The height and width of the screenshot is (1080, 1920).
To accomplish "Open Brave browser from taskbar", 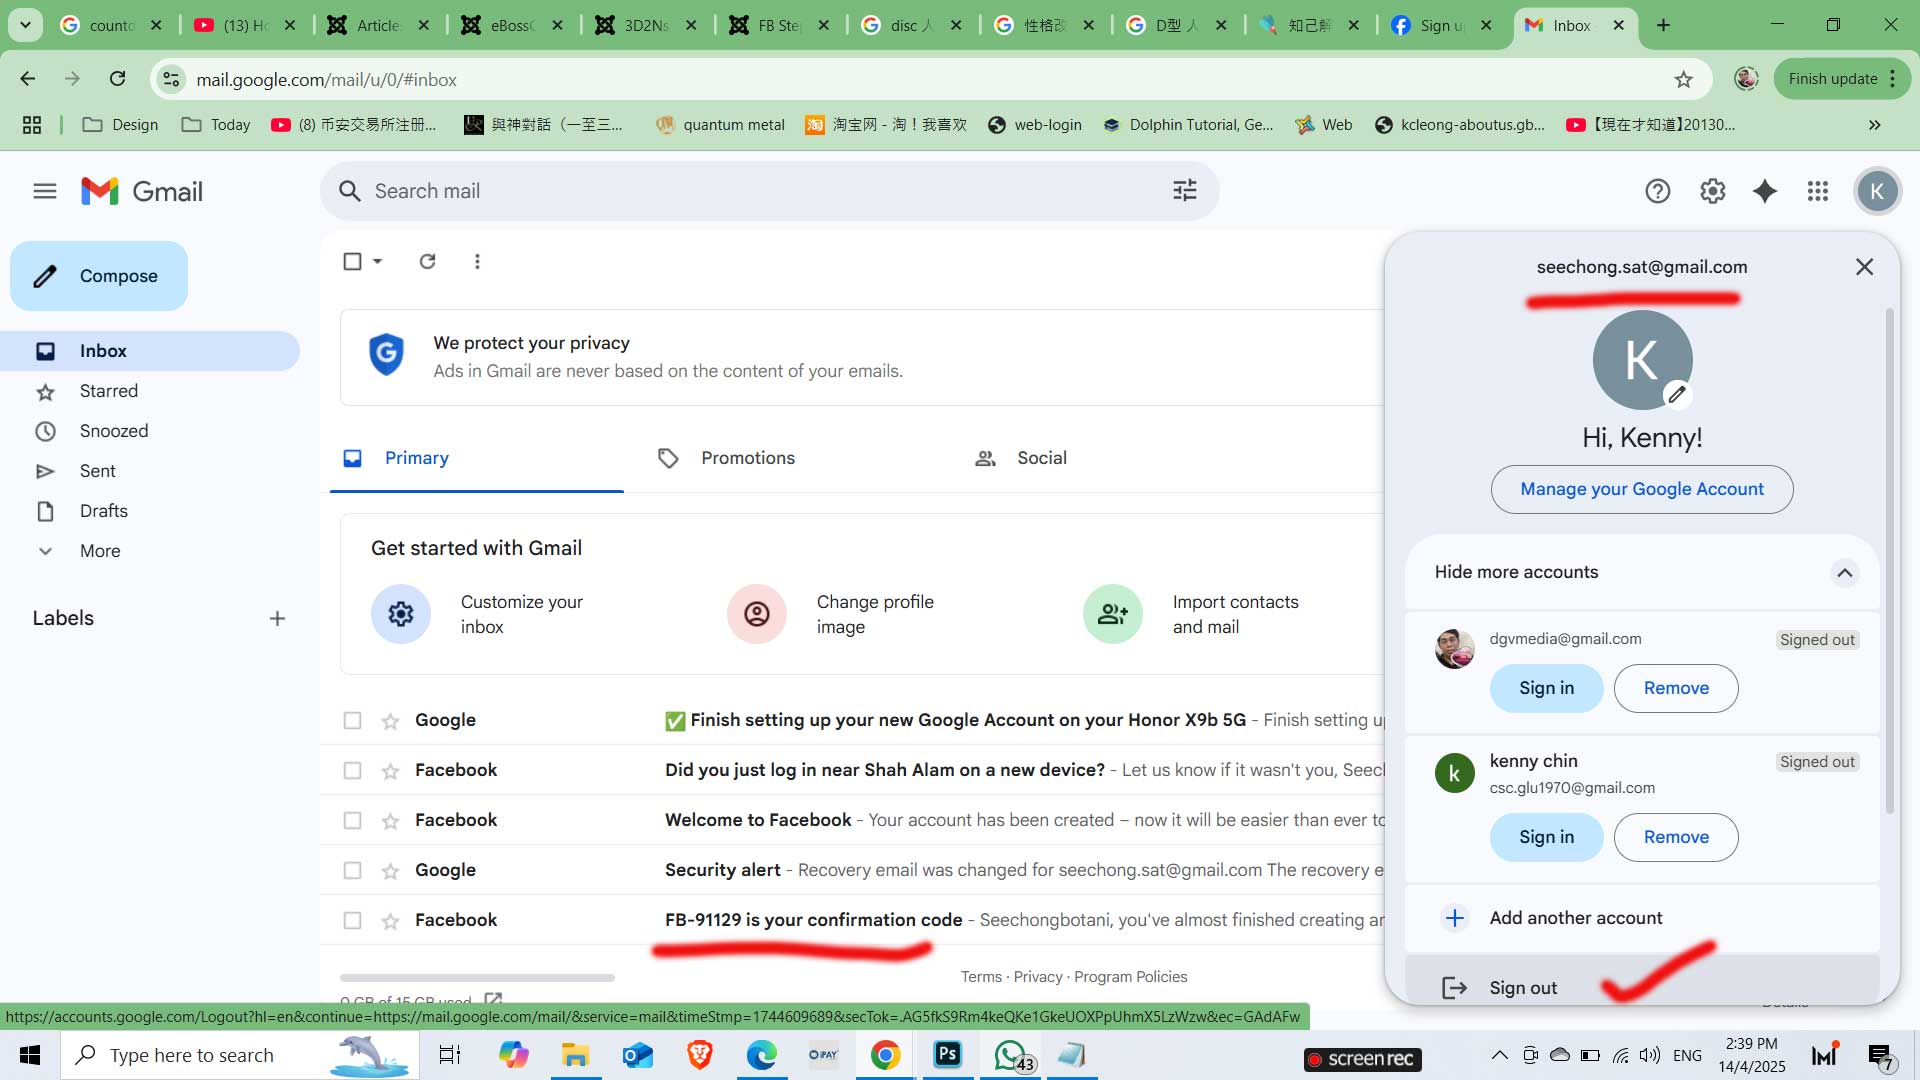I will [x=700, y=1055].
